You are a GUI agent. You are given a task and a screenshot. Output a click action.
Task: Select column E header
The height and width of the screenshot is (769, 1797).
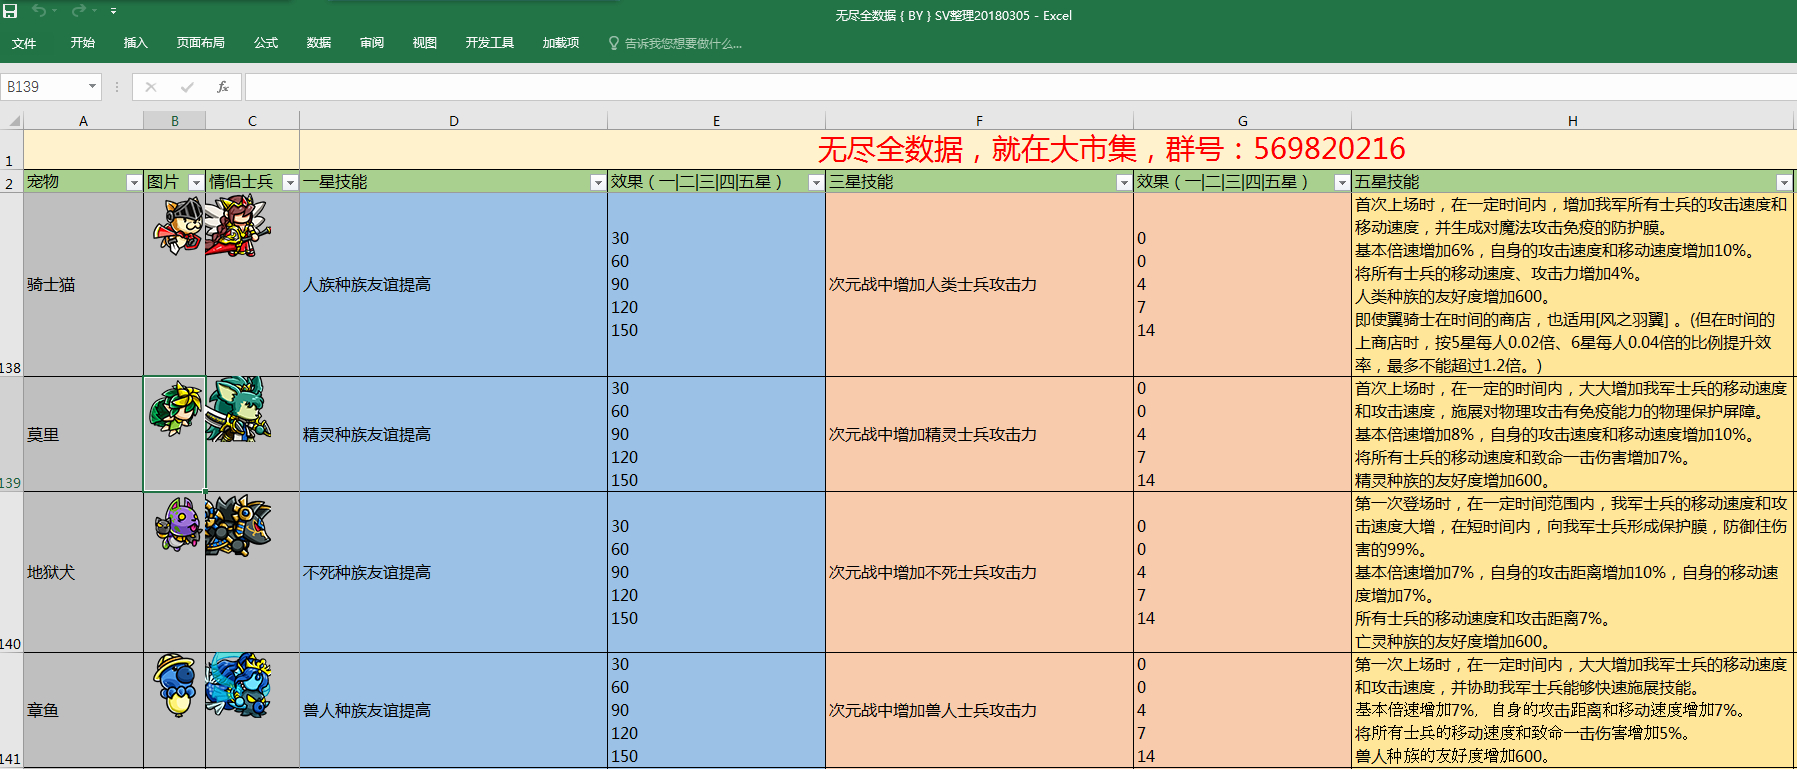717,121
